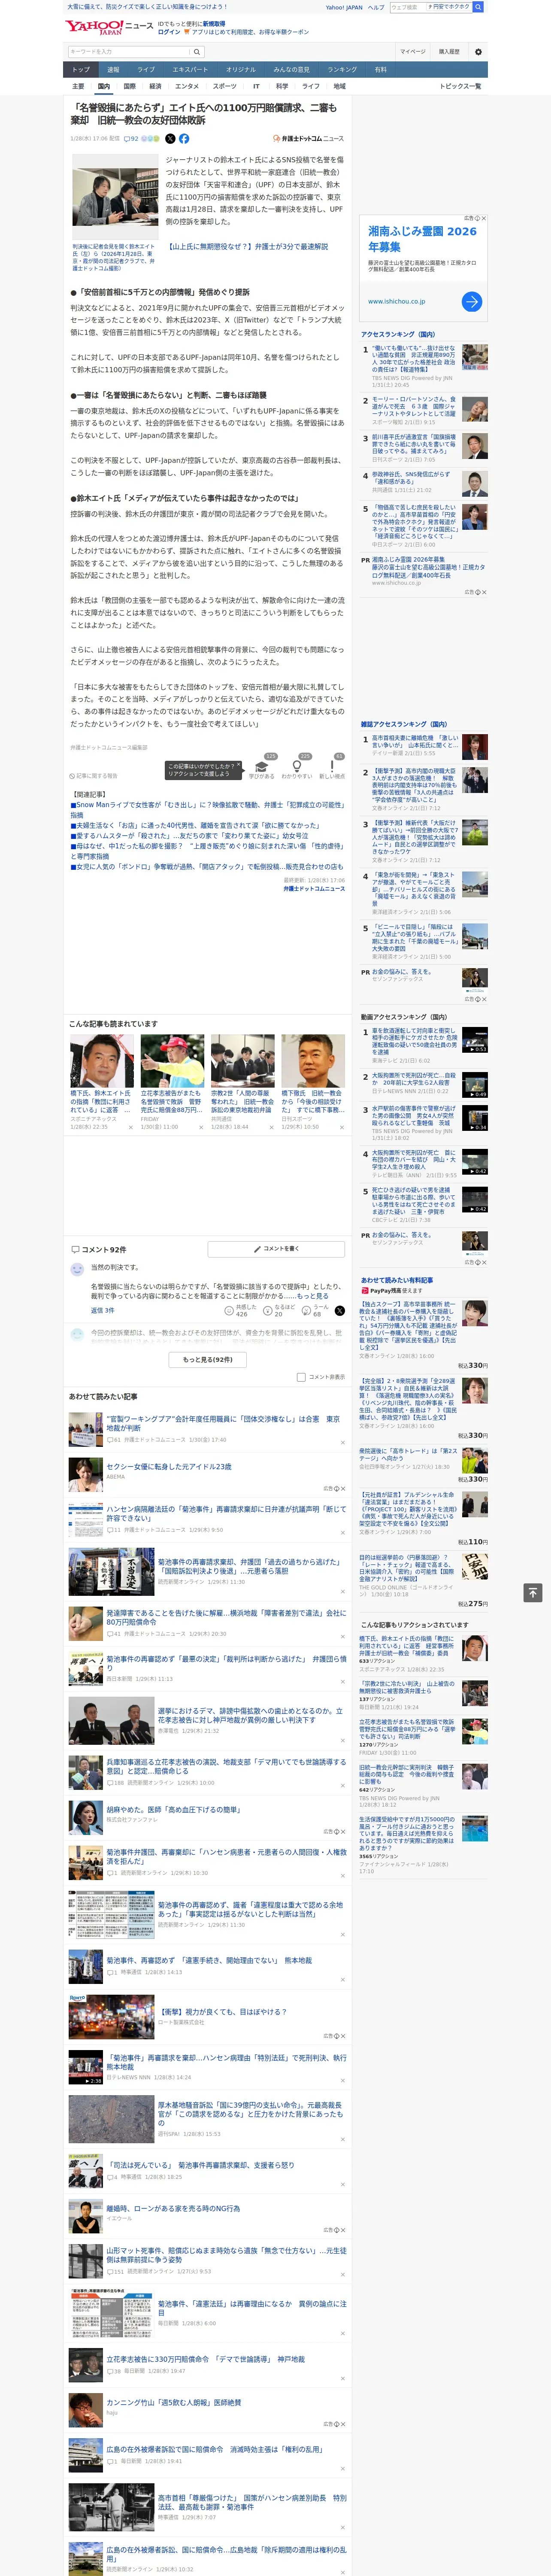
Task: Select the ライブ tab in the dark navigation bar
Action: tap(146, 69)
